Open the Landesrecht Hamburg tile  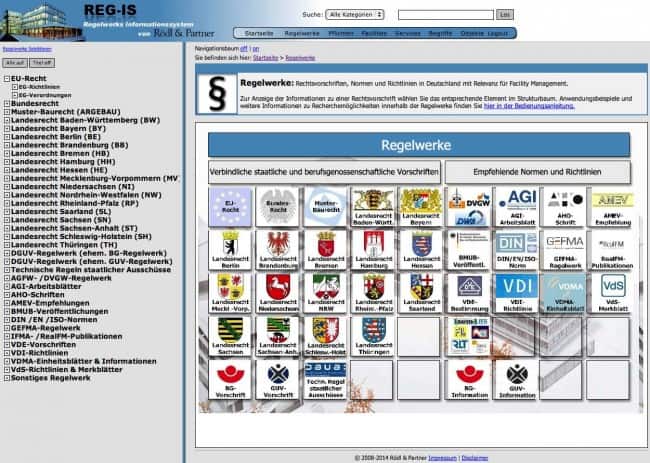coord(373,250)
